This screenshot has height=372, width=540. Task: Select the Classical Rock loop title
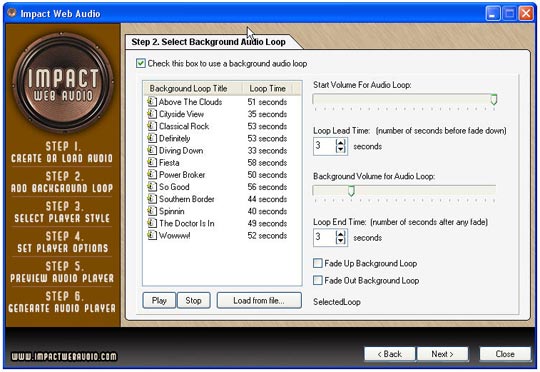[x=184, y=126]
